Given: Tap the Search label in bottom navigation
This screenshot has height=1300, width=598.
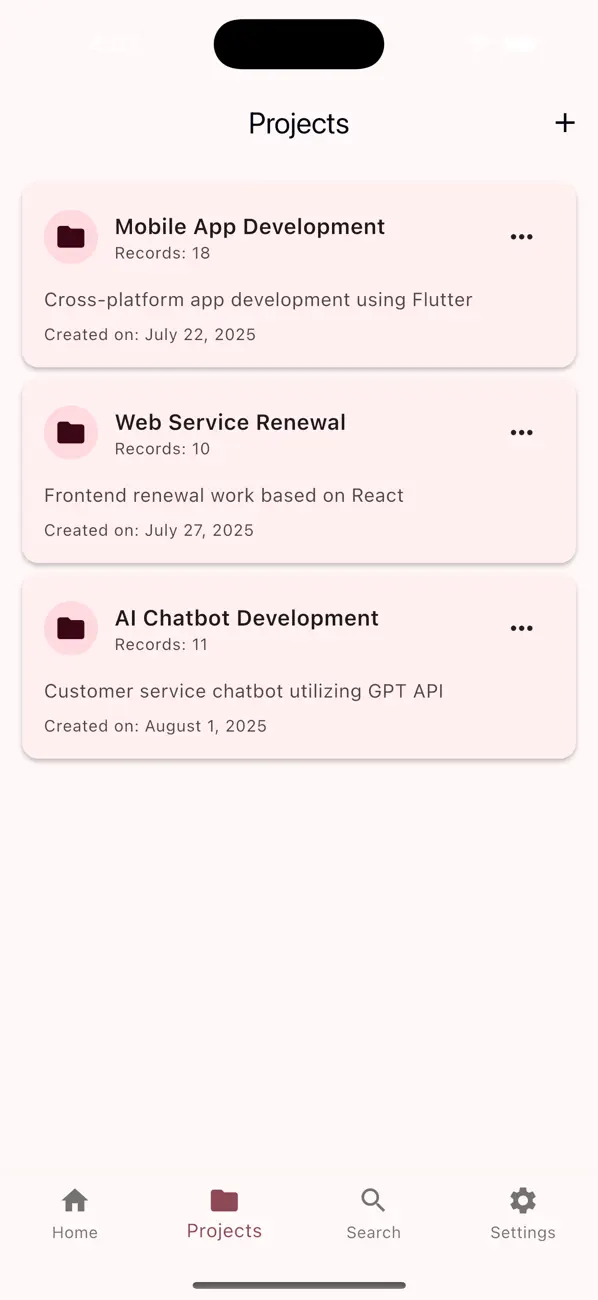Looking at the screenshot, I should coord(373,1232).
